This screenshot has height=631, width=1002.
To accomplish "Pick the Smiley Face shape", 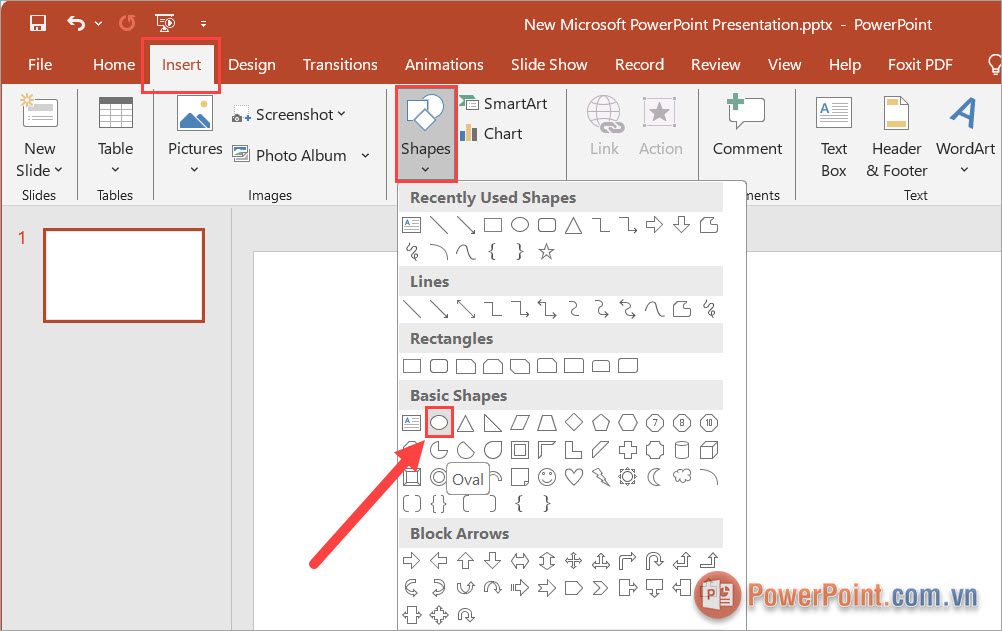I will 547,477.
